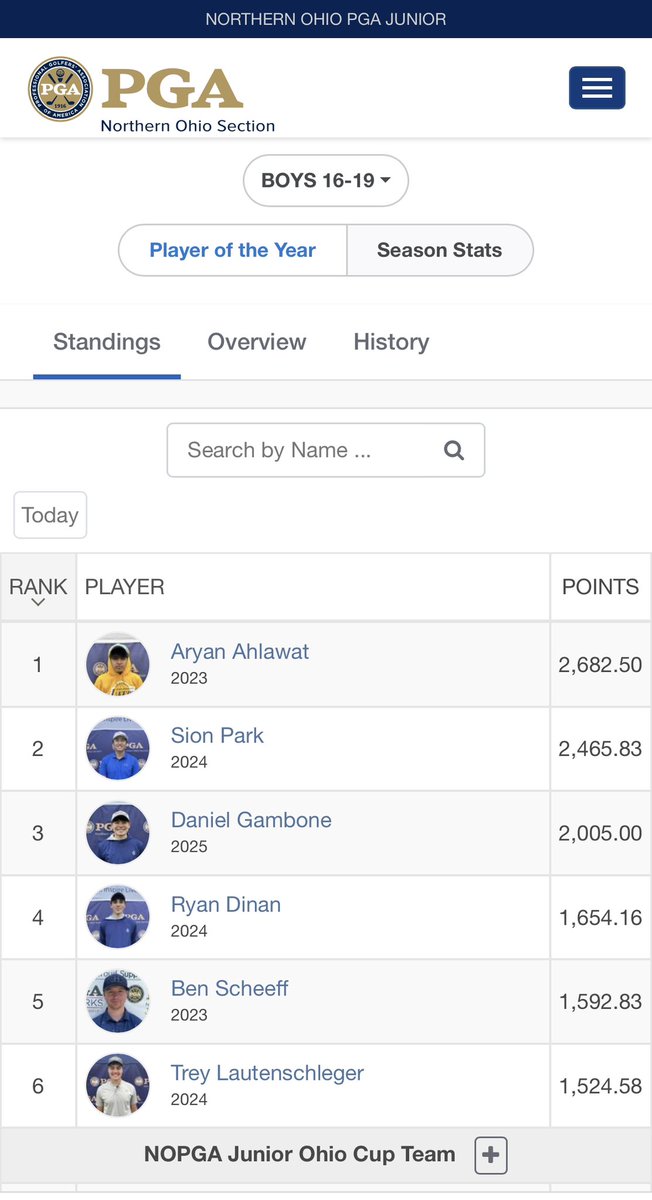Click the POINTS column header
Viewport: 652px width, 1200px height.
tap(600, 587)
